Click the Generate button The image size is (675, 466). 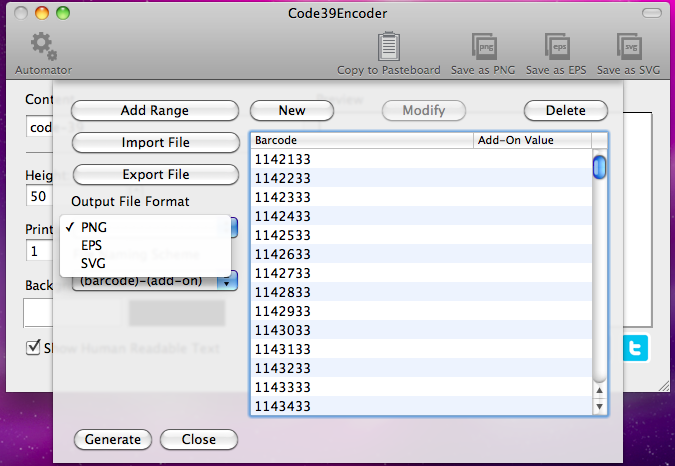pyautogui.click(x=113, y=439)
